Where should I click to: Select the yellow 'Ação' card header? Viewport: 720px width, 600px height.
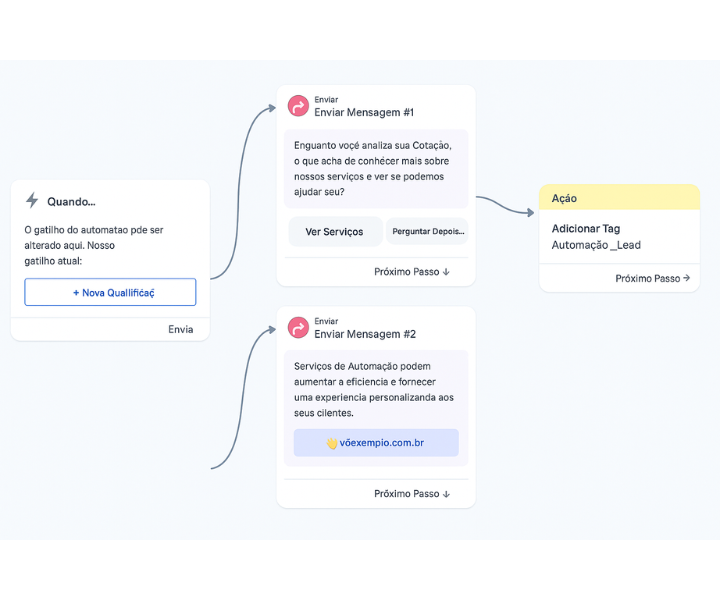[x=619, y=198]
